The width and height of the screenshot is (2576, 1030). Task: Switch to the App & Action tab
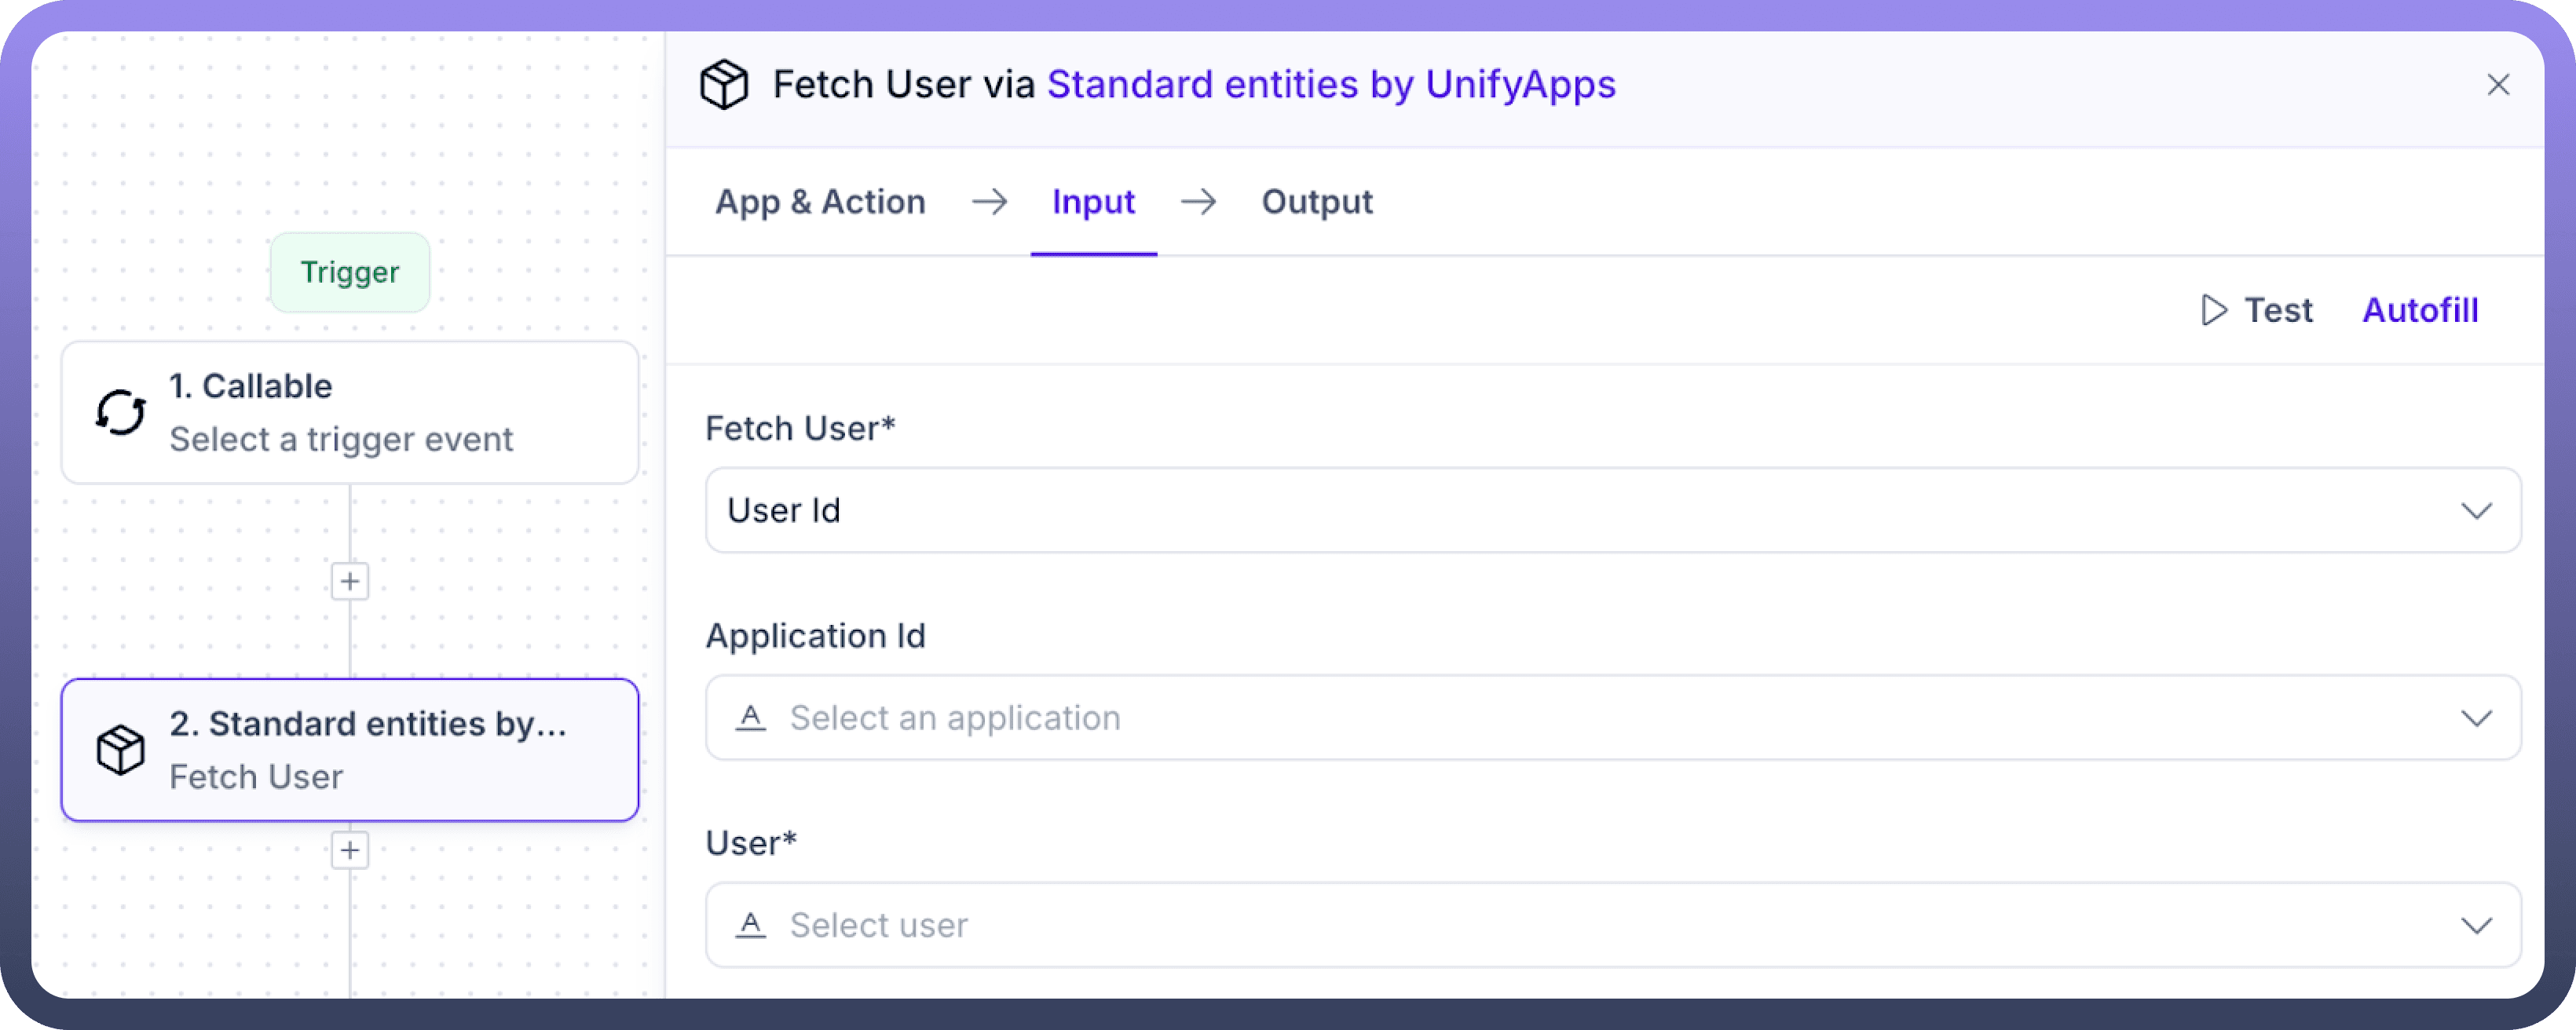(x=820, y=202)
